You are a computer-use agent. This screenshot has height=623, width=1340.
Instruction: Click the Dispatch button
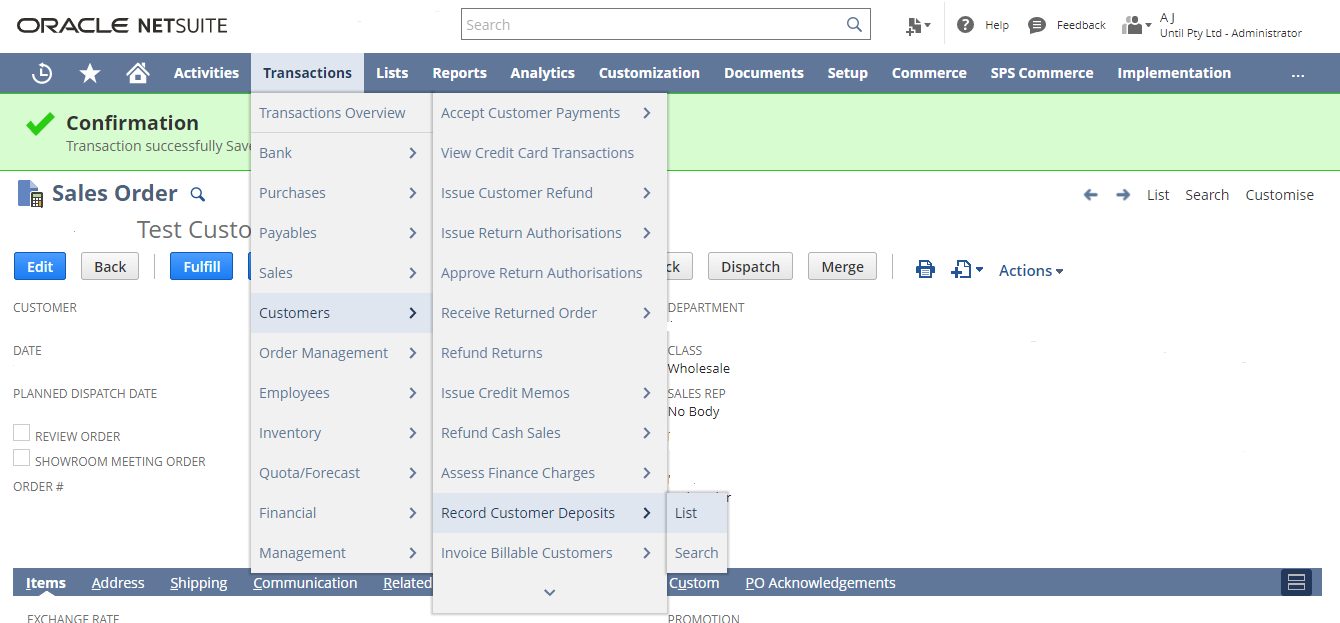pos(750,266)
